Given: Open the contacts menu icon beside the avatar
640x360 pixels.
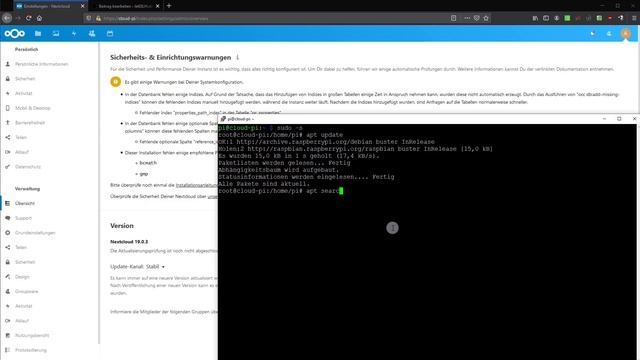Looking at the screenshot, I should point(609,33).
